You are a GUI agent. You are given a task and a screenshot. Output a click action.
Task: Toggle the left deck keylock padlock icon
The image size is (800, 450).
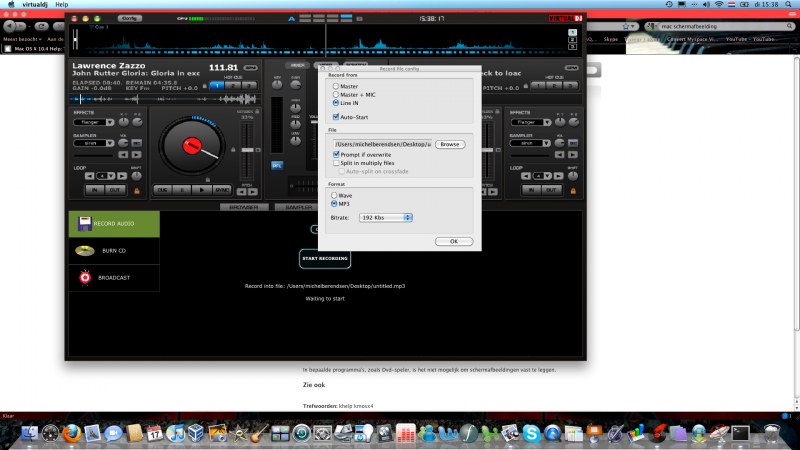257,111
